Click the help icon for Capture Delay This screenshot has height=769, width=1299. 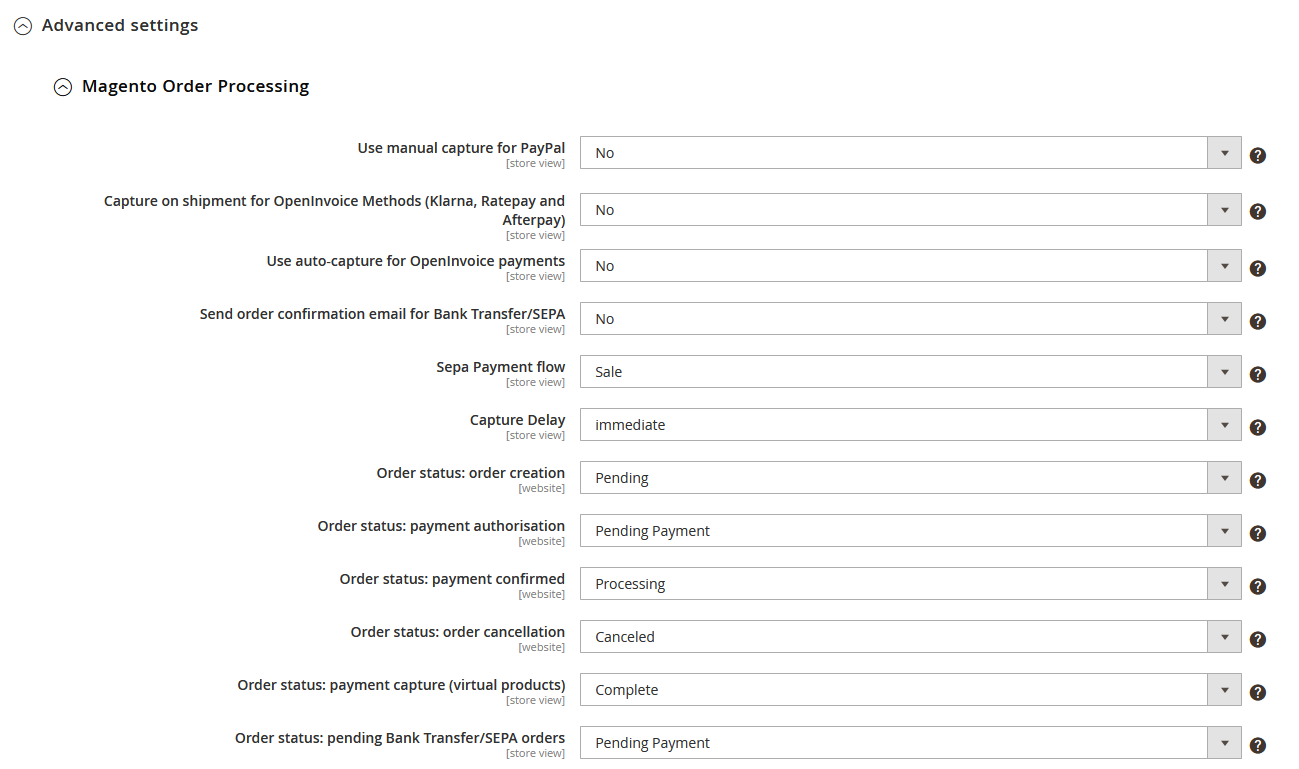tap(1257, 427)
